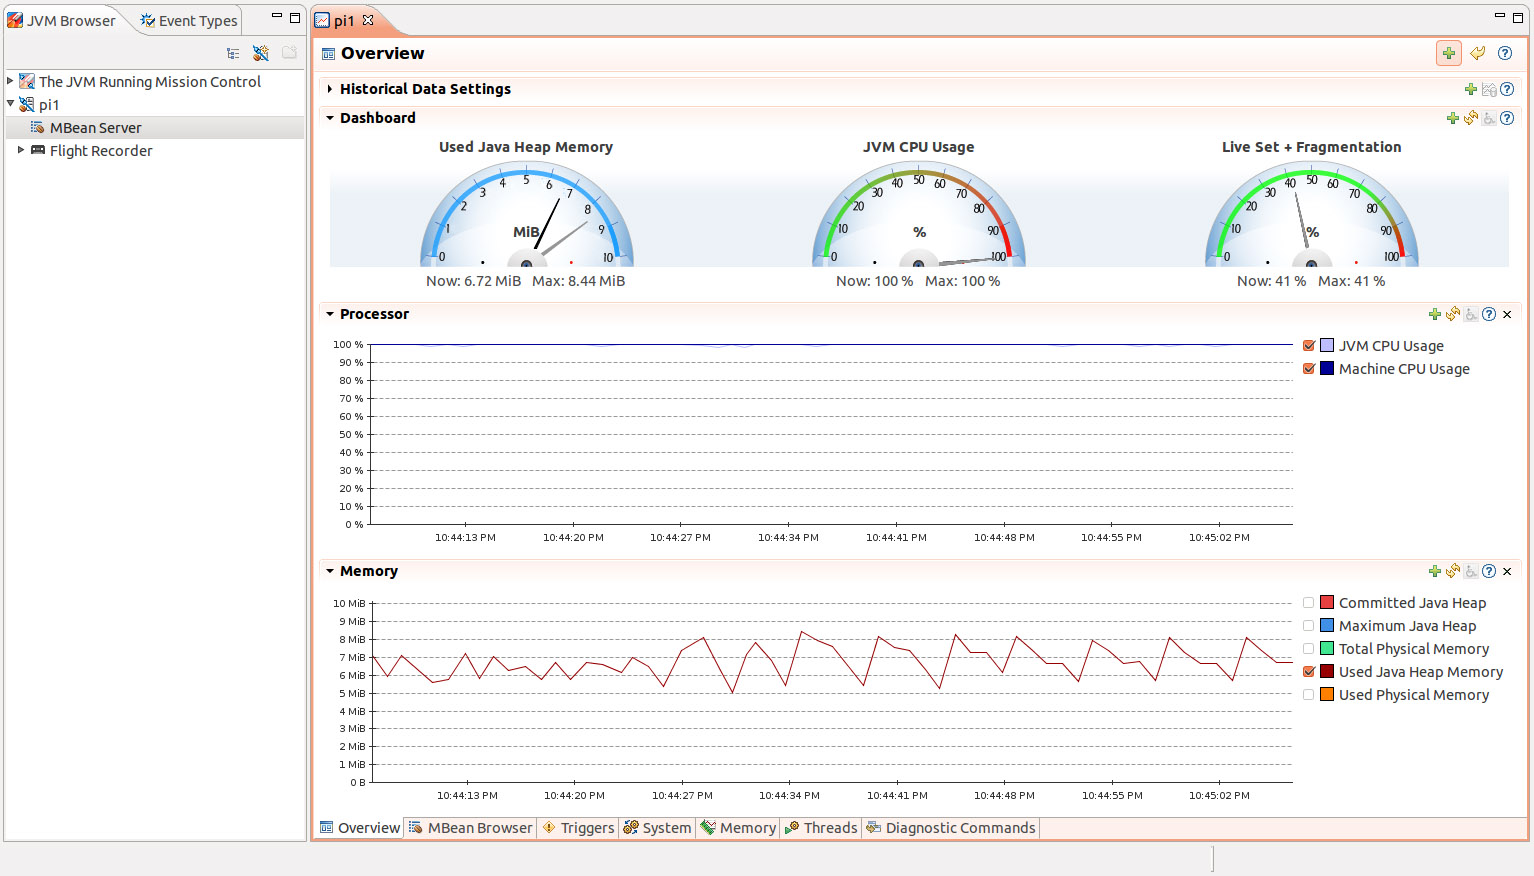1534x876 pixels.
Task: Collapse the Dashboard section
Action: coord(330,118)
